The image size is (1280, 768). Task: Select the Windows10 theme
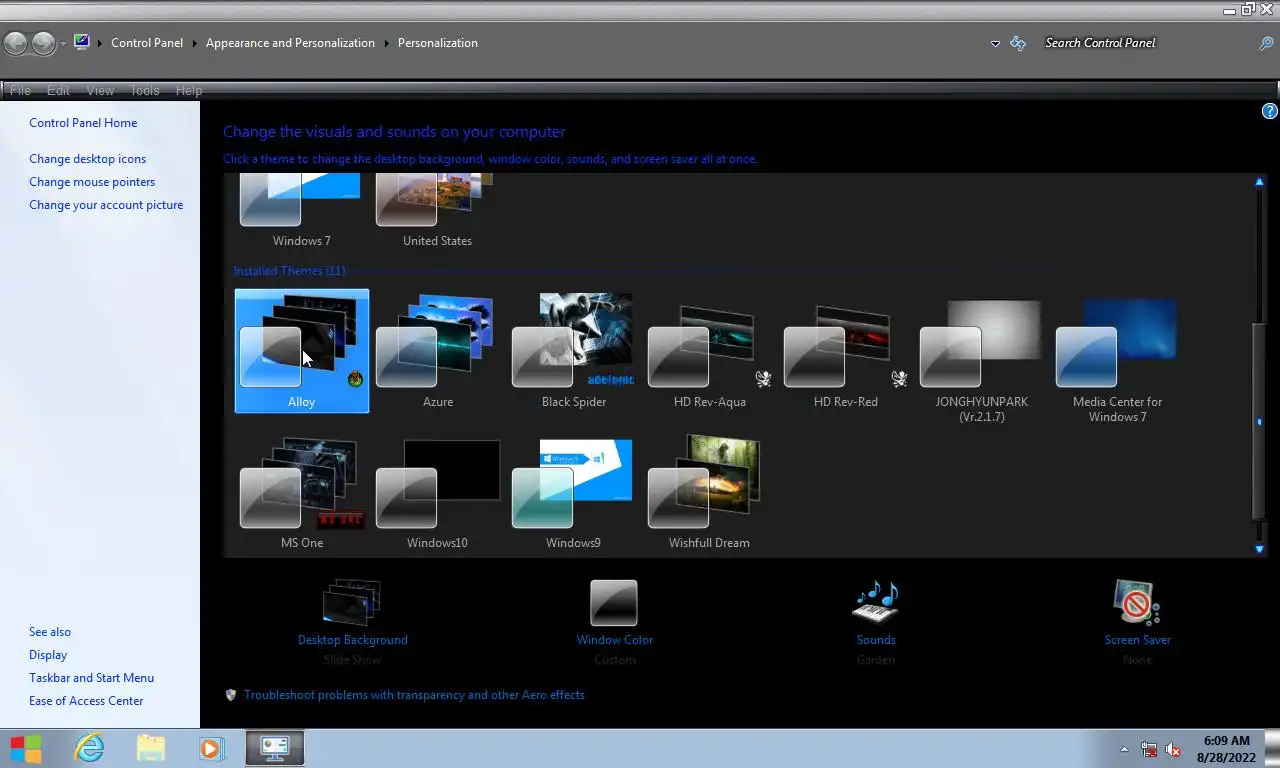point(437,492)
